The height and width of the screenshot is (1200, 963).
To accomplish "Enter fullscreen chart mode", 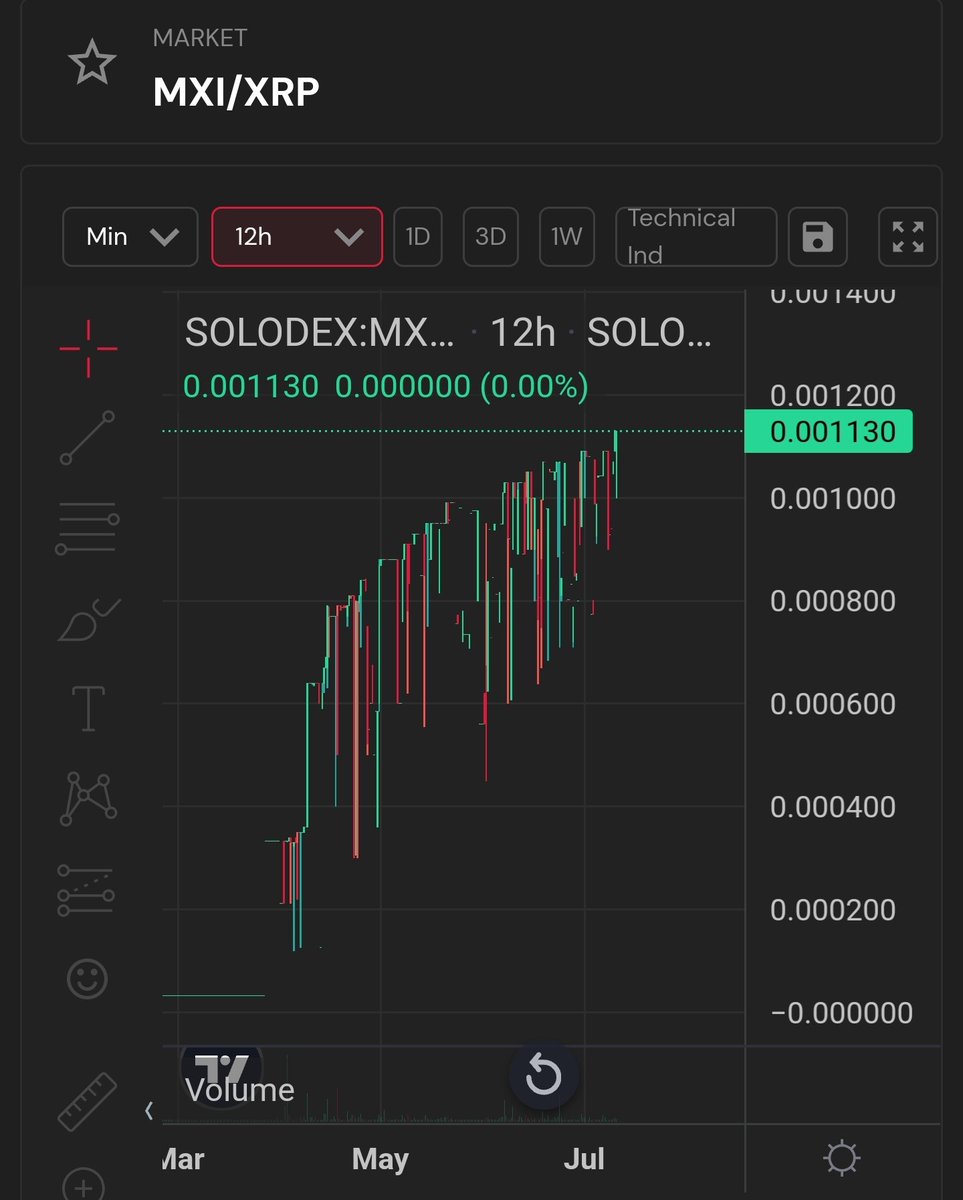I will (907, 237).
